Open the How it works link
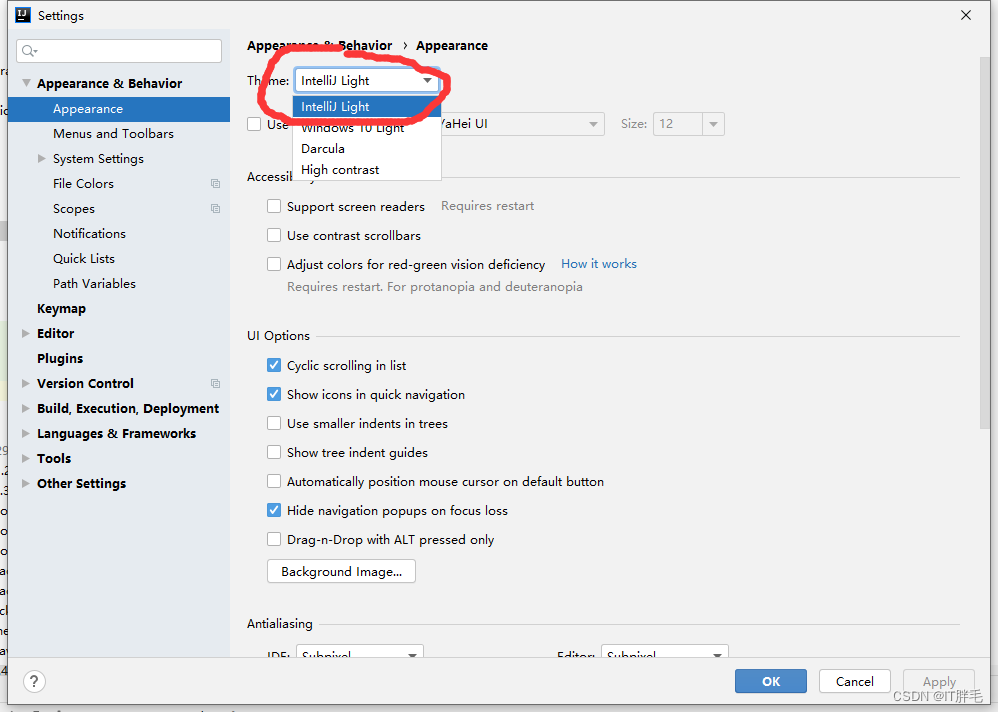This screenshot has height=712, width=998. pos(599,264)
